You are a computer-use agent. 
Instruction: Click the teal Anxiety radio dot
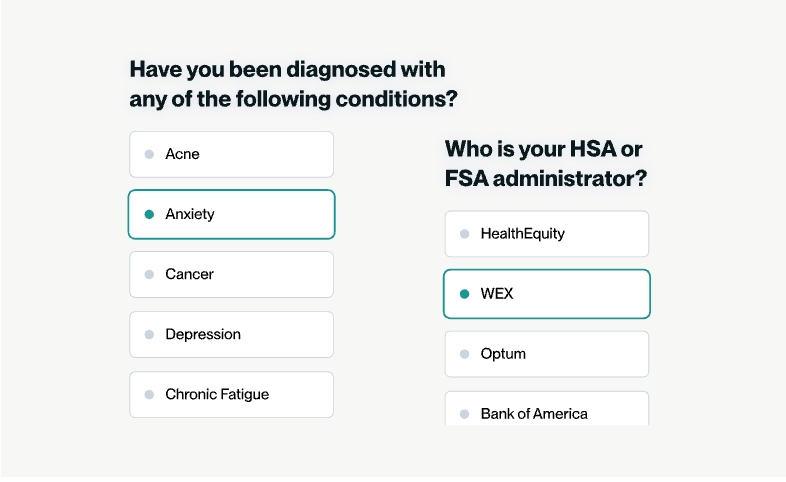149,214
